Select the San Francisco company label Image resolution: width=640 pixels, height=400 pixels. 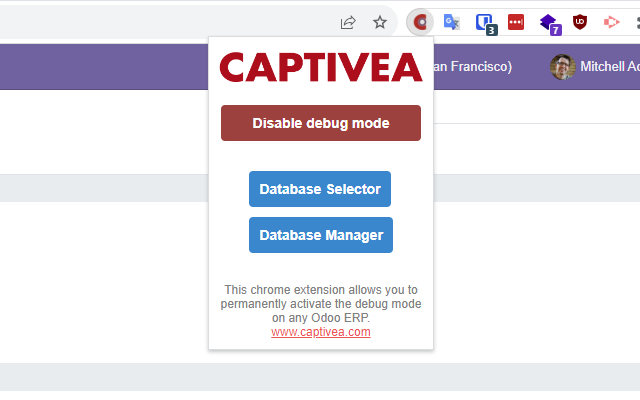(x=473, y=67)
